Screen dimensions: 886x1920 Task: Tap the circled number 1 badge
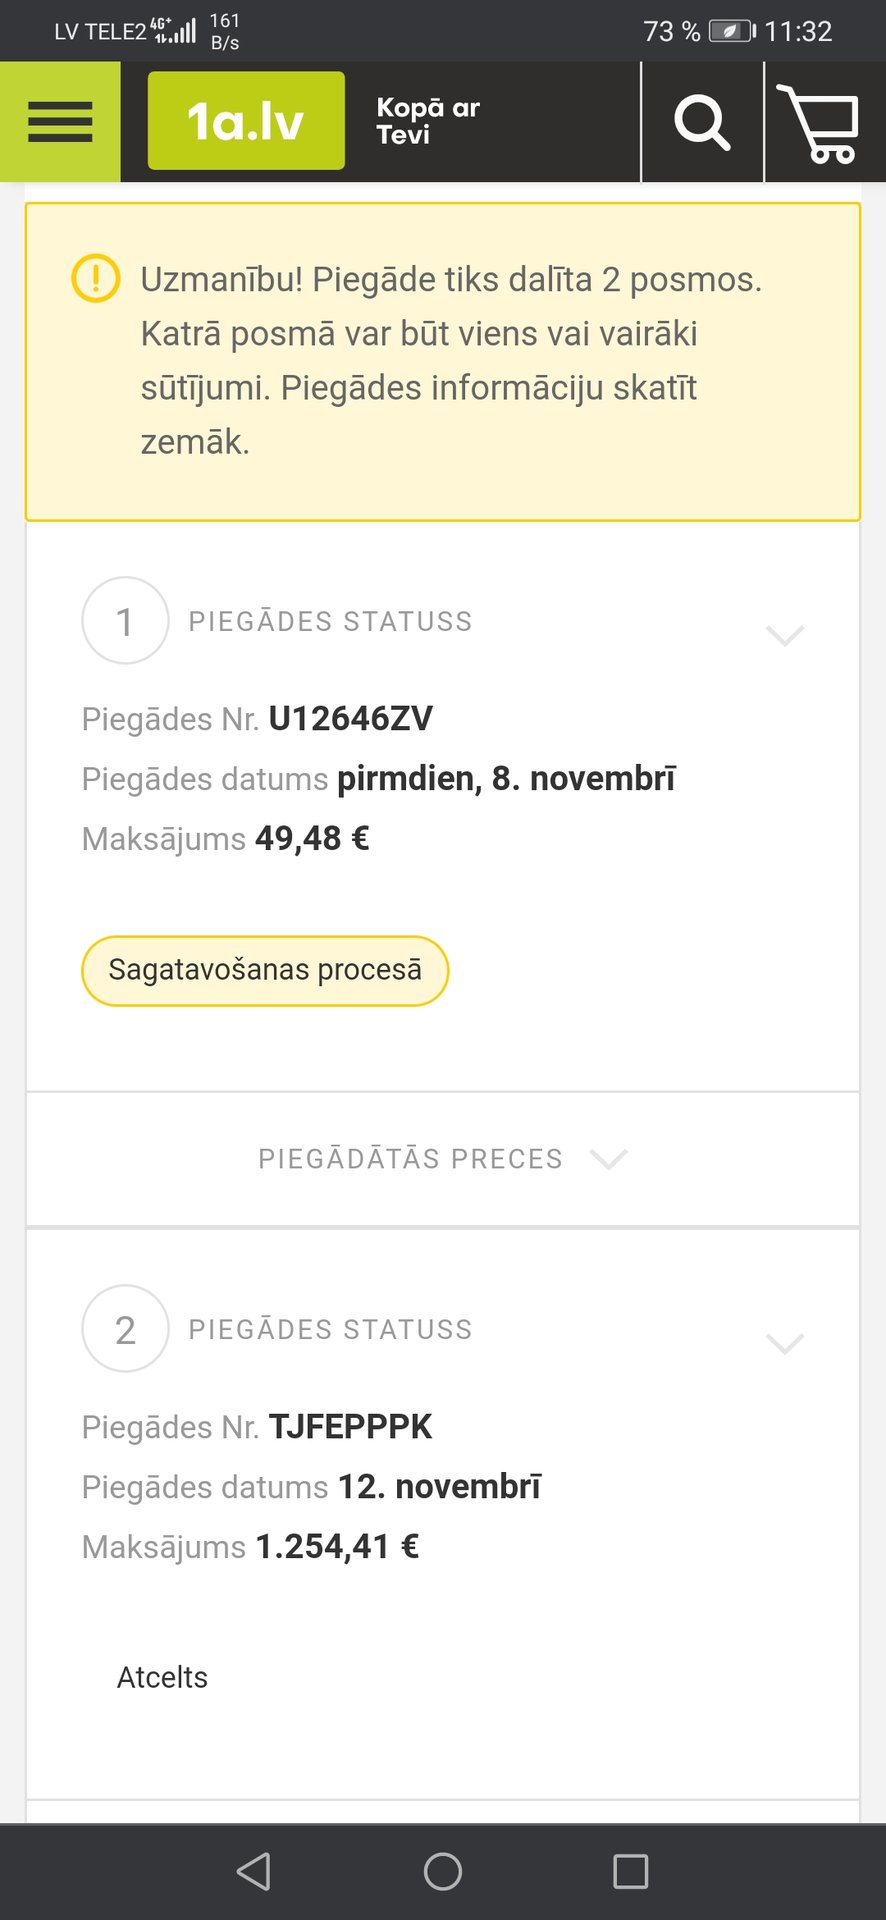coord(125,621)
